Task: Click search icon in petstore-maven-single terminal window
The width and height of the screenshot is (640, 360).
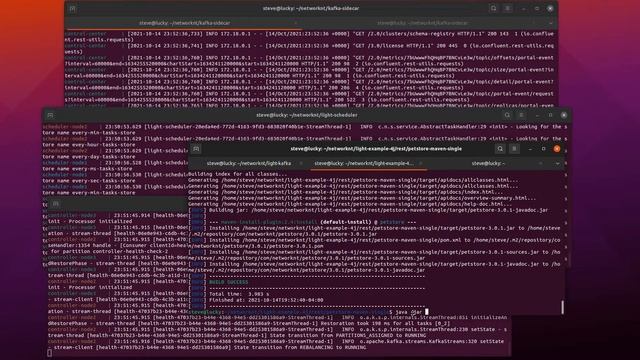Action: pyautogui.click(x=500, y=149)
